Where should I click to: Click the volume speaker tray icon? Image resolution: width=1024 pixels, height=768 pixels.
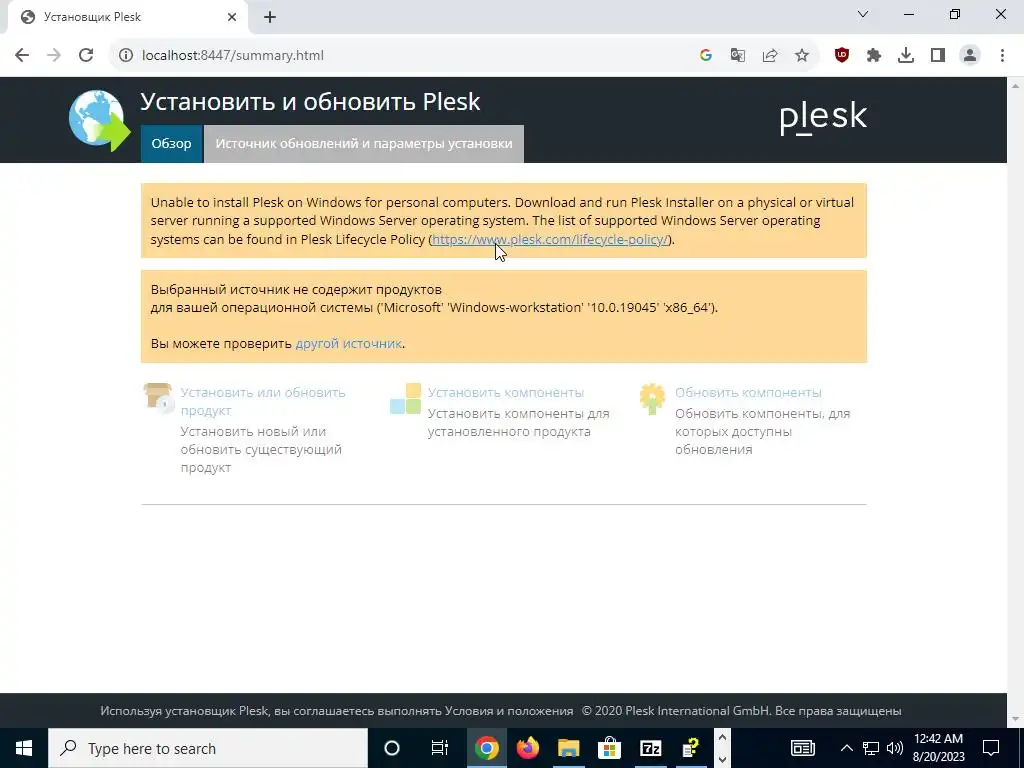(x=895, y=748)
